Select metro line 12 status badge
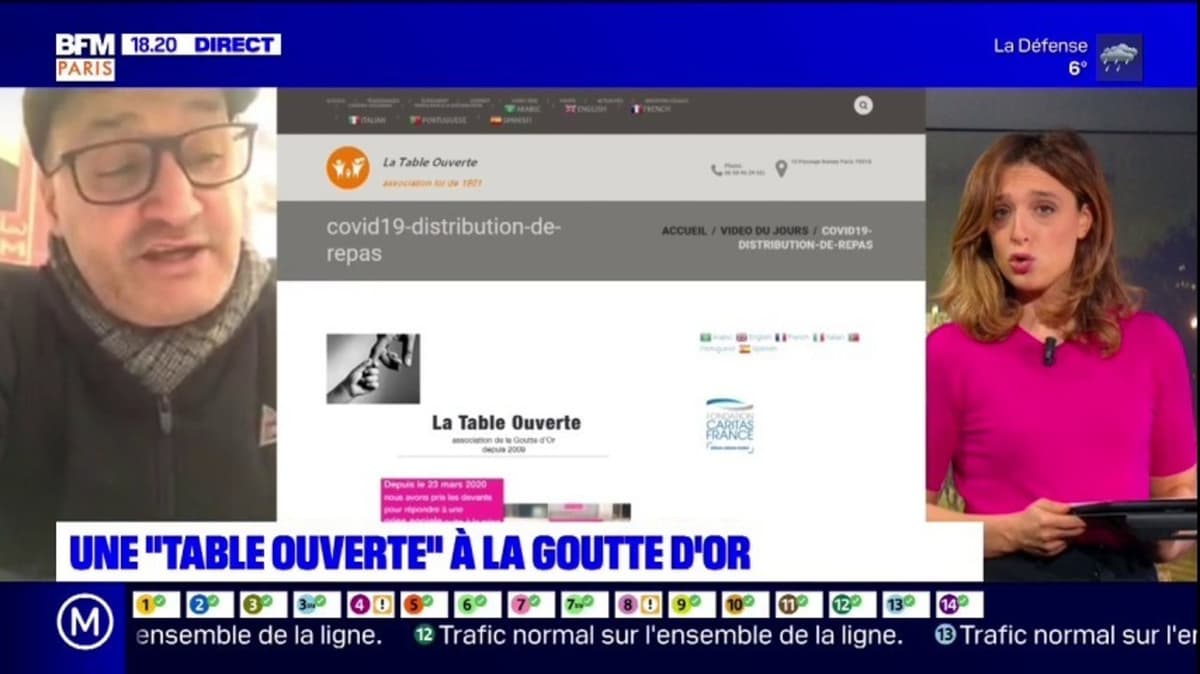 (852, 604)
